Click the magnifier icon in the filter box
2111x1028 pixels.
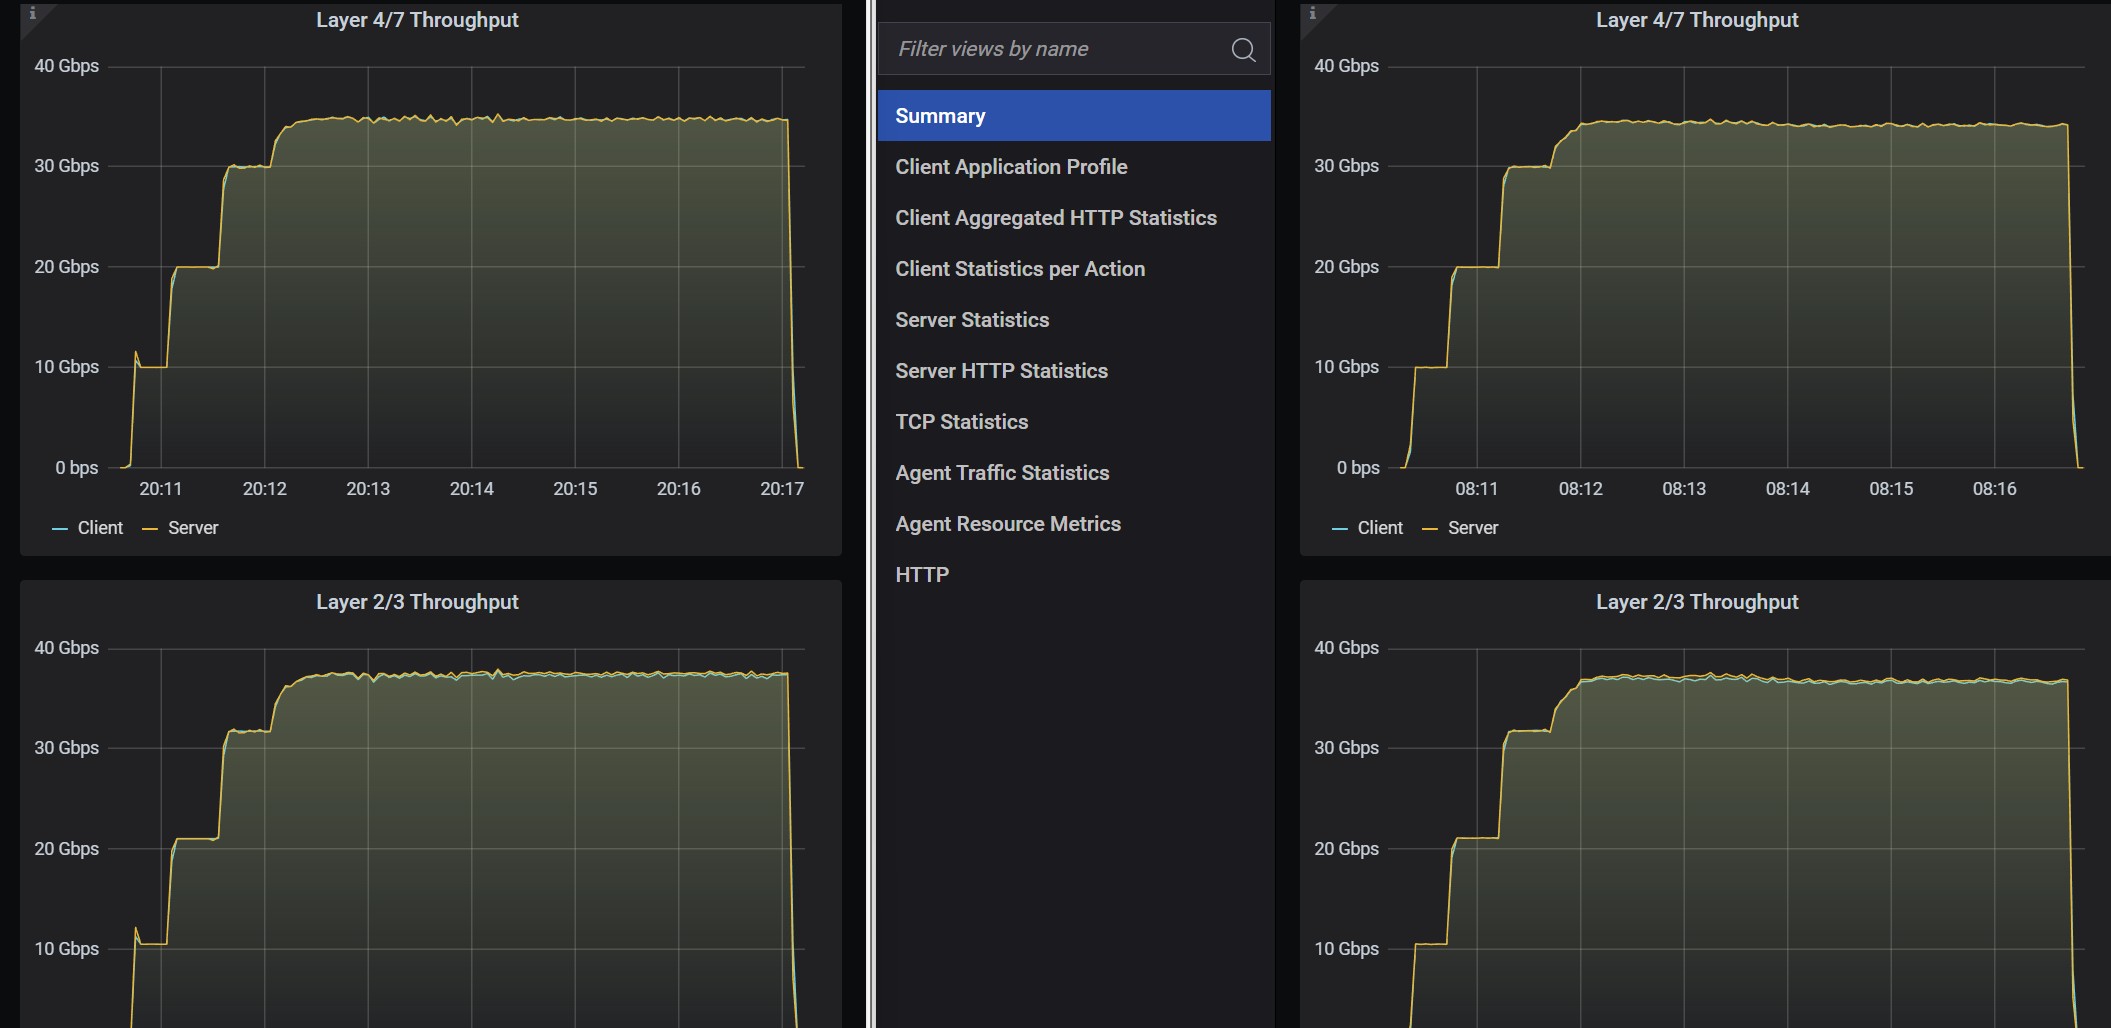tap(1243, 50)
